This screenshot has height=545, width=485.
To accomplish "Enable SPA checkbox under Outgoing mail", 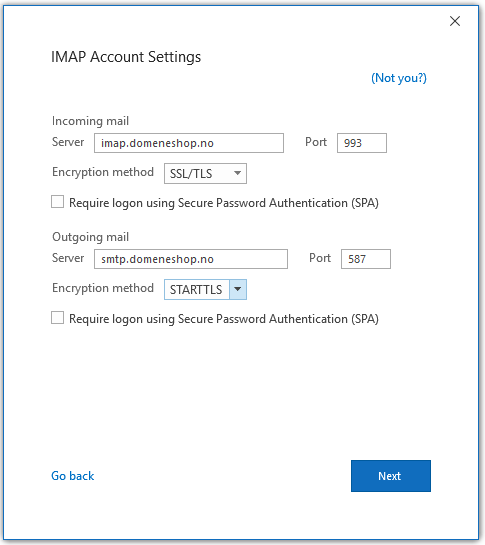I will point(57,318).
